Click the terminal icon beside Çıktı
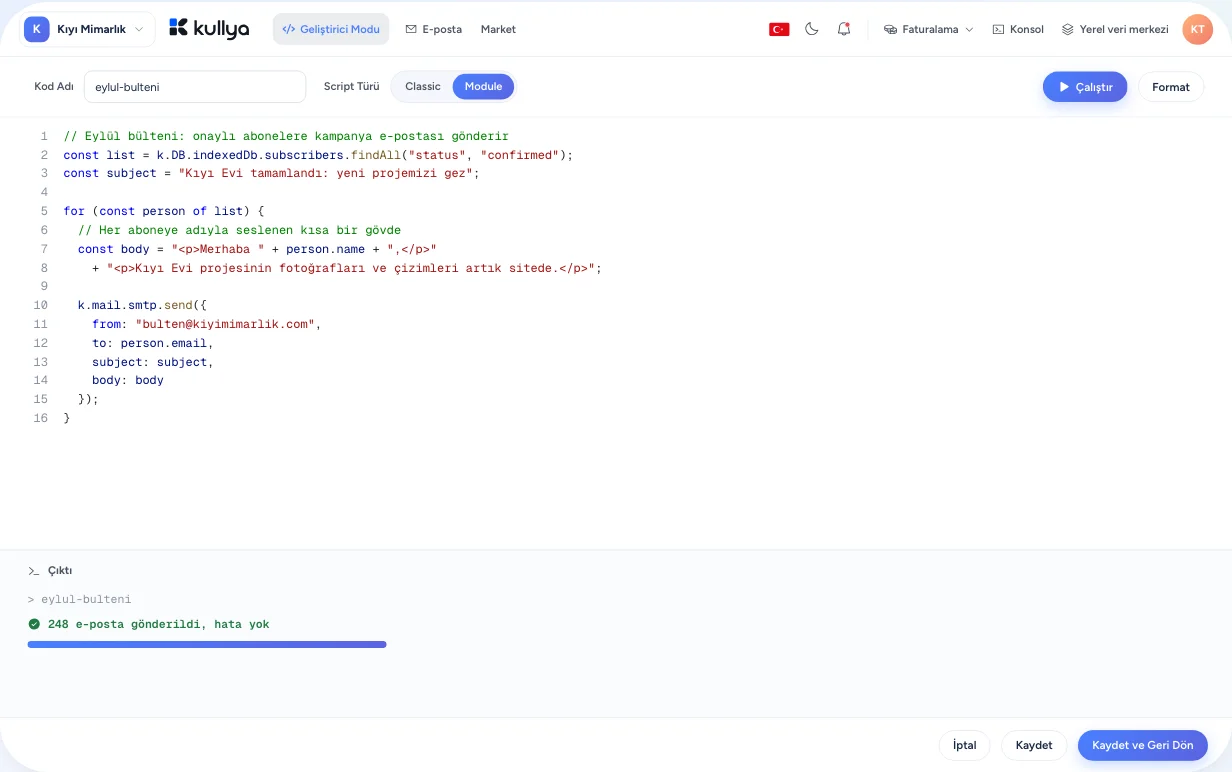 pos(34,571)
